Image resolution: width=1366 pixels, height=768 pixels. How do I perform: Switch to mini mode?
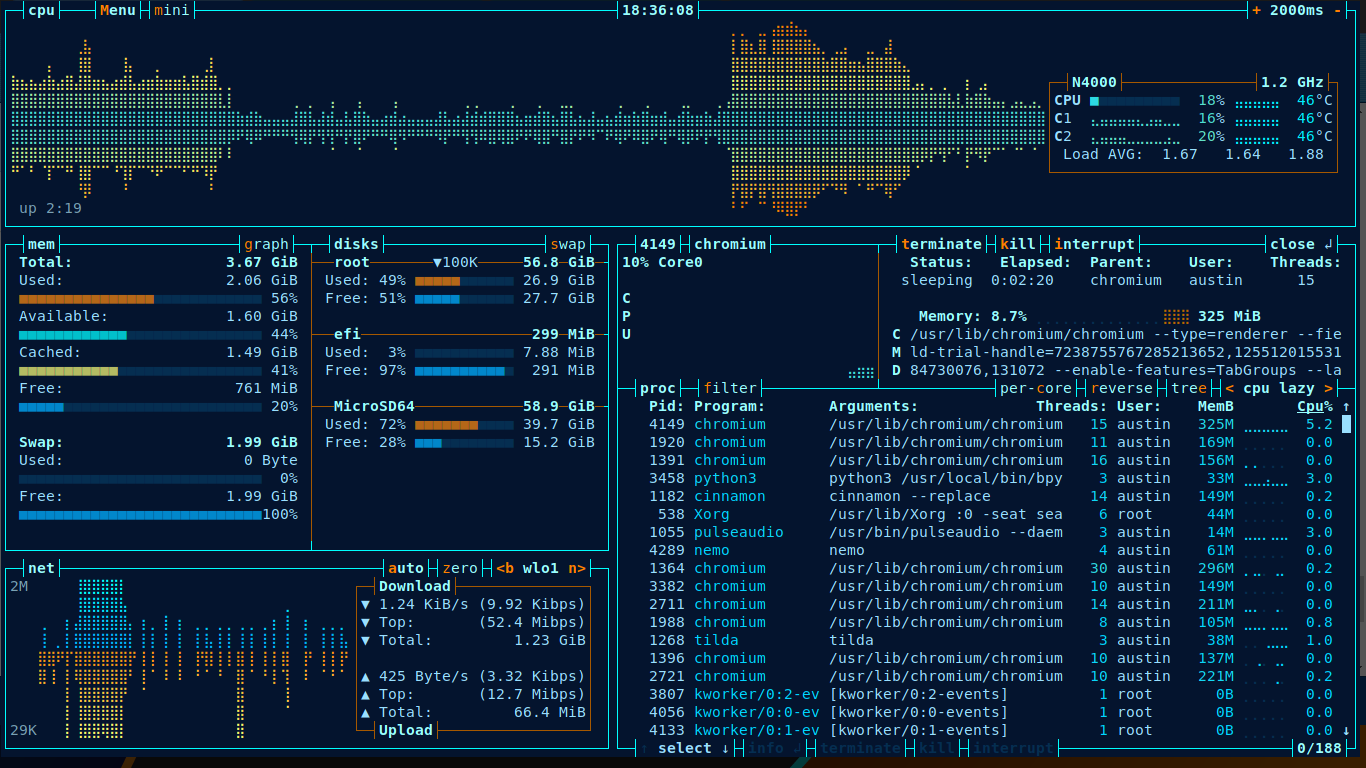tap(171, 10)
